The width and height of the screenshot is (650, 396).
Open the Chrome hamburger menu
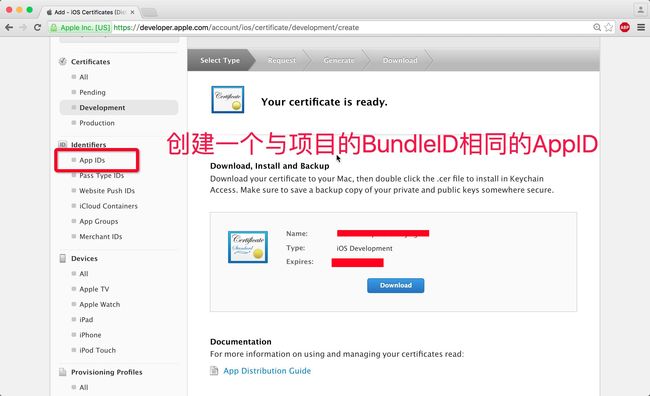coord(641,27)
